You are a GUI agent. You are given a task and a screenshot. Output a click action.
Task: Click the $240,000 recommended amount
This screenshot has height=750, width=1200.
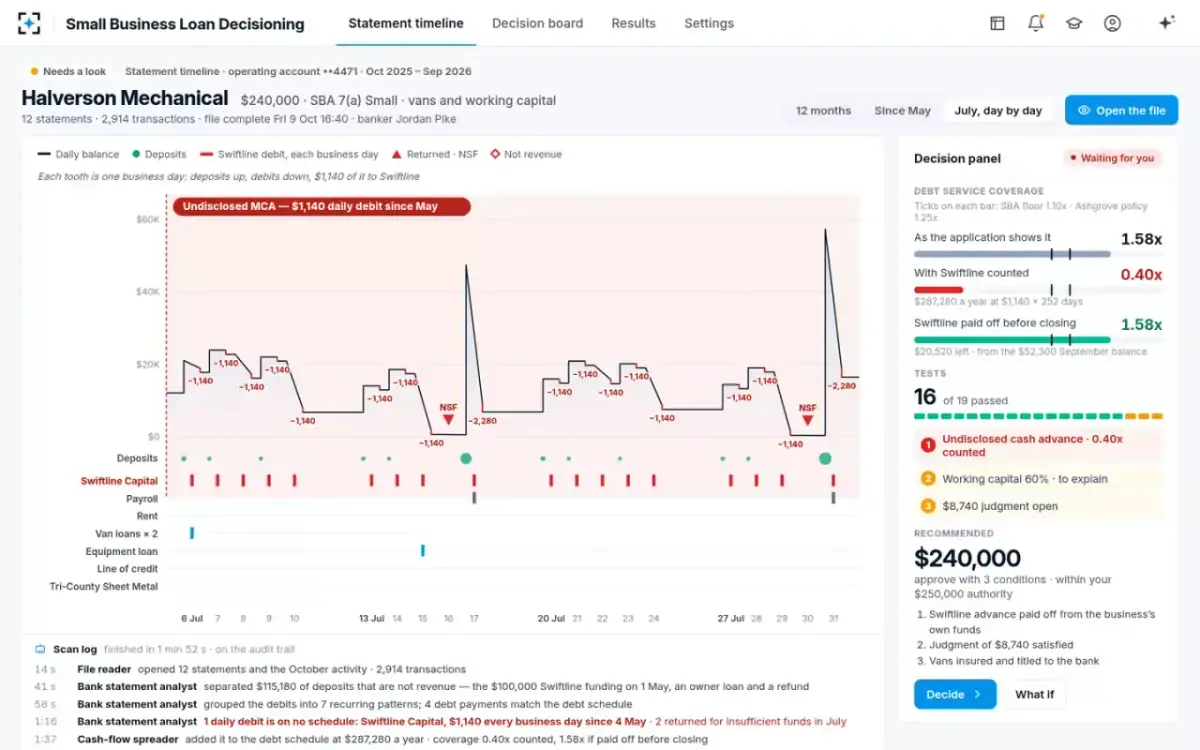click(968, 558)
